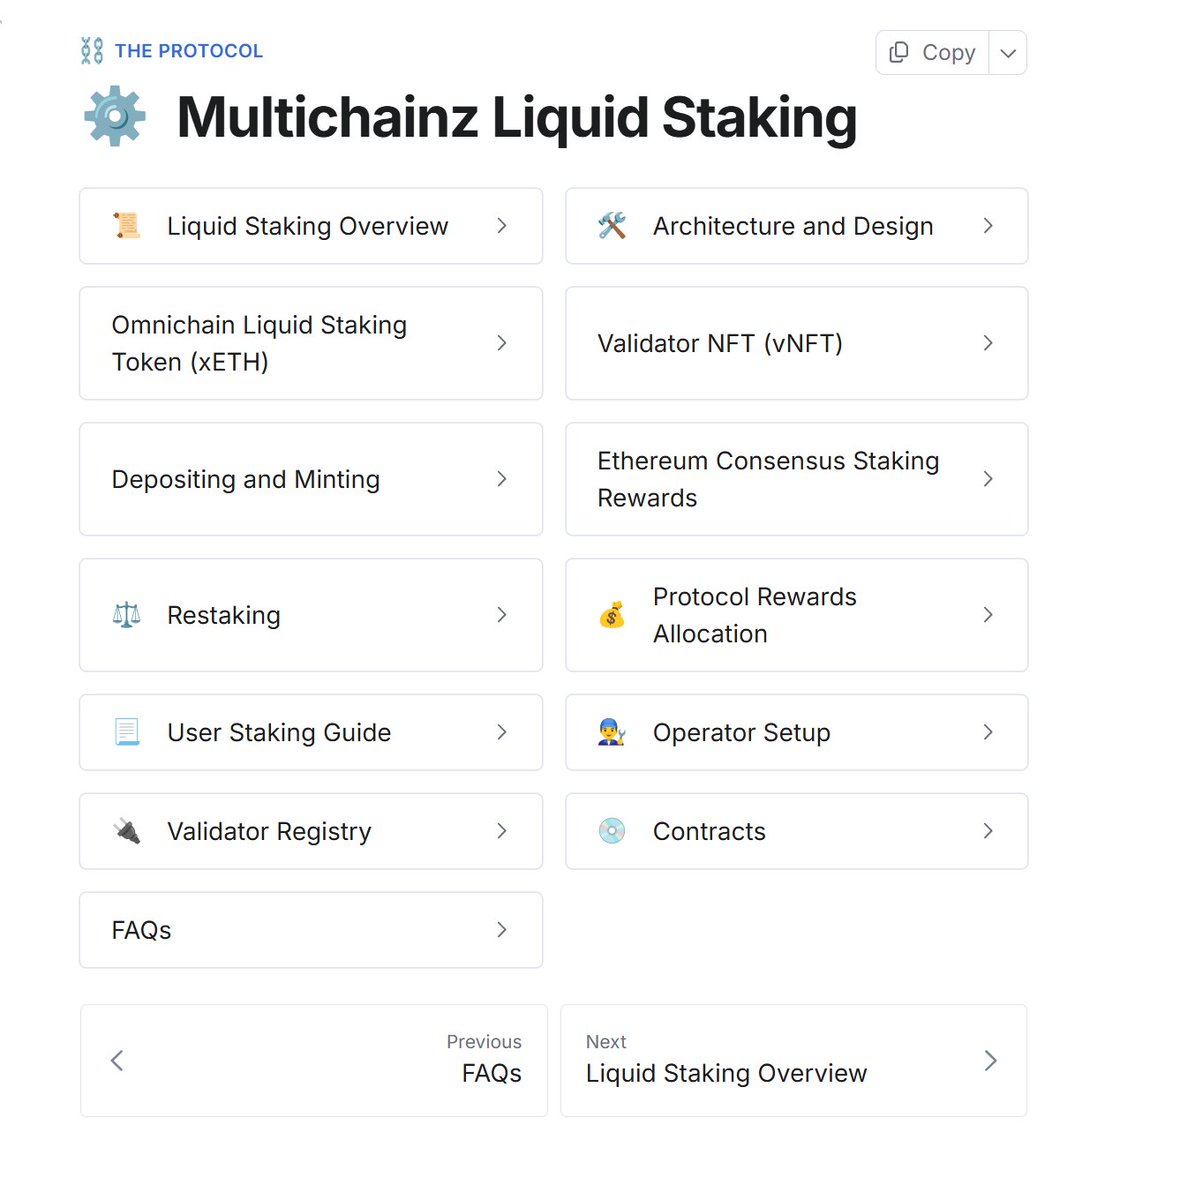Click the gear icon beside the page title
The image size is (1195, 1200).
coord(115,117)
